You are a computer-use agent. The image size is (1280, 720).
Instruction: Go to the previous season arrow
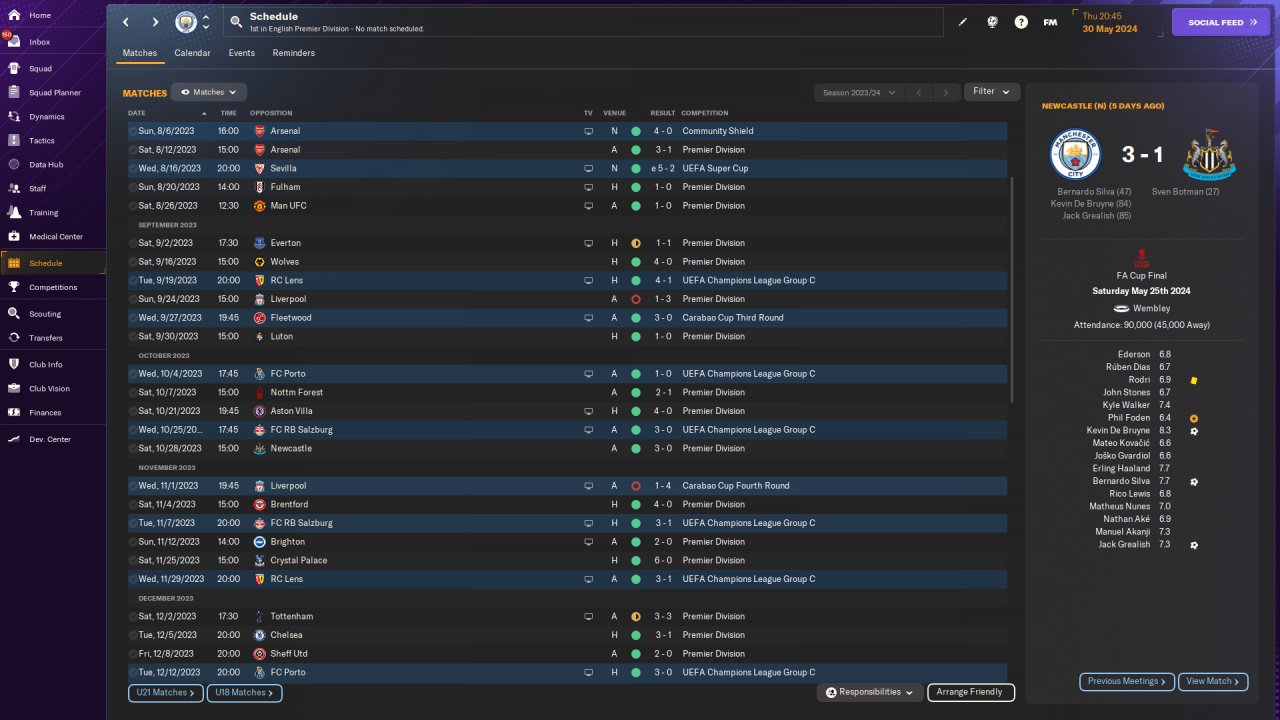pos(918,93)
